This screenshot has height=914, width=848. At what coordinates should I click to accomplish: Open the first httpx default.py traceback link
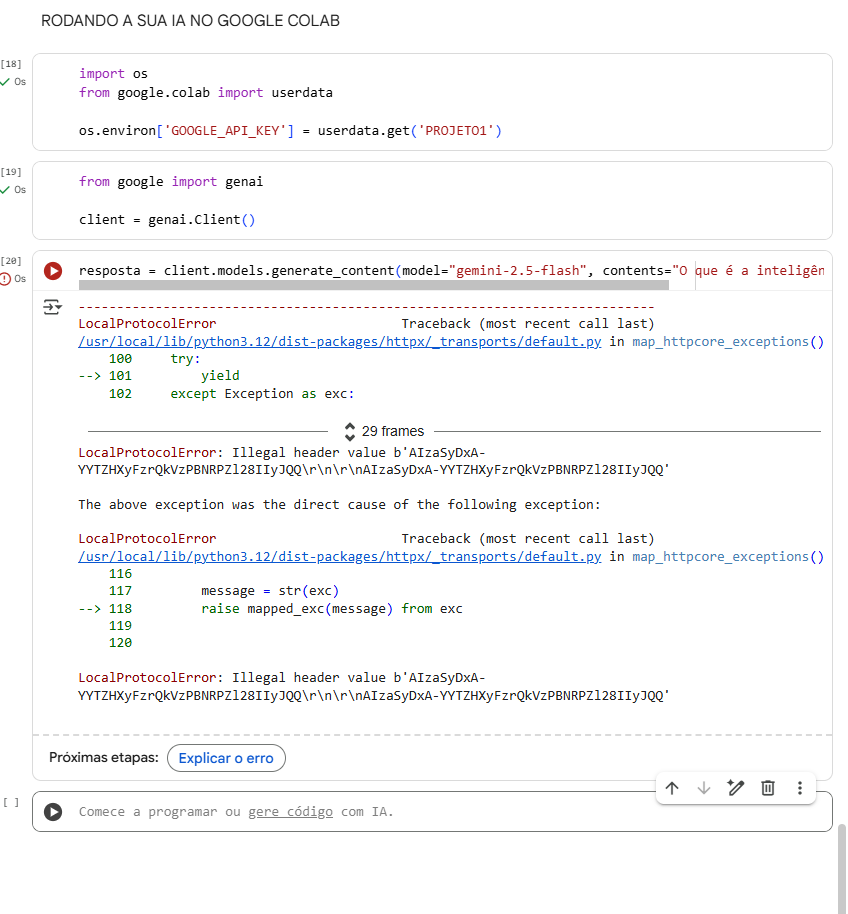pos(340,342)
